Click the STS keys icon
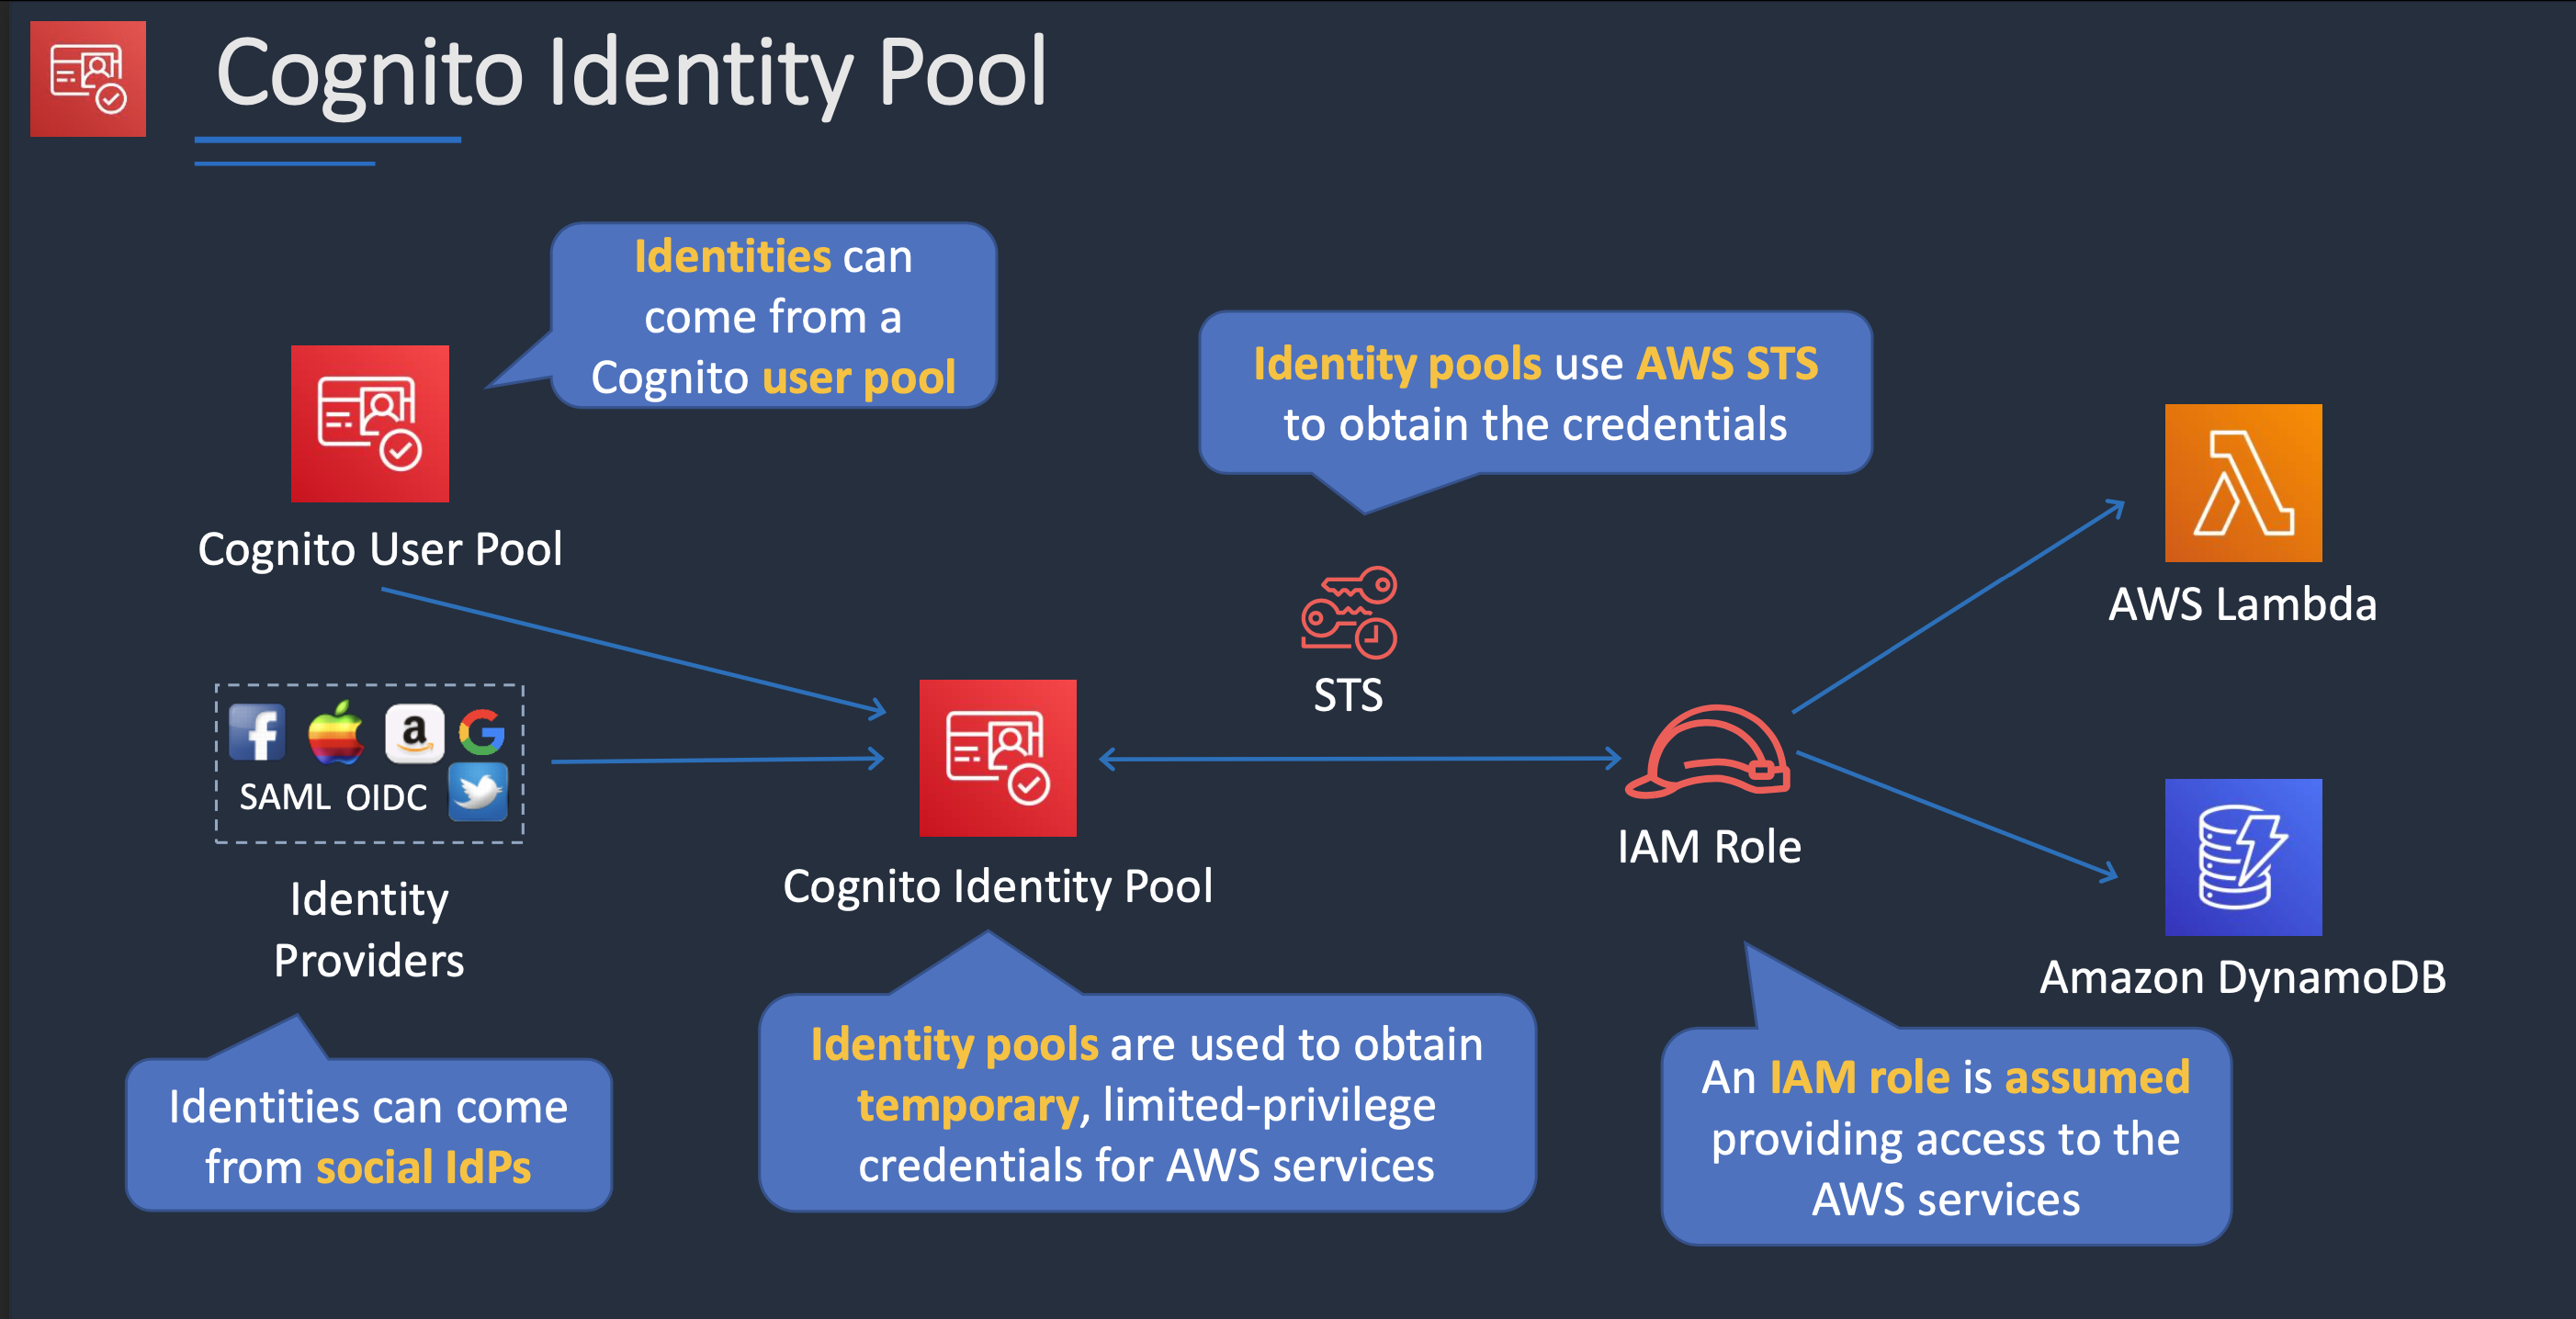 1348,612
